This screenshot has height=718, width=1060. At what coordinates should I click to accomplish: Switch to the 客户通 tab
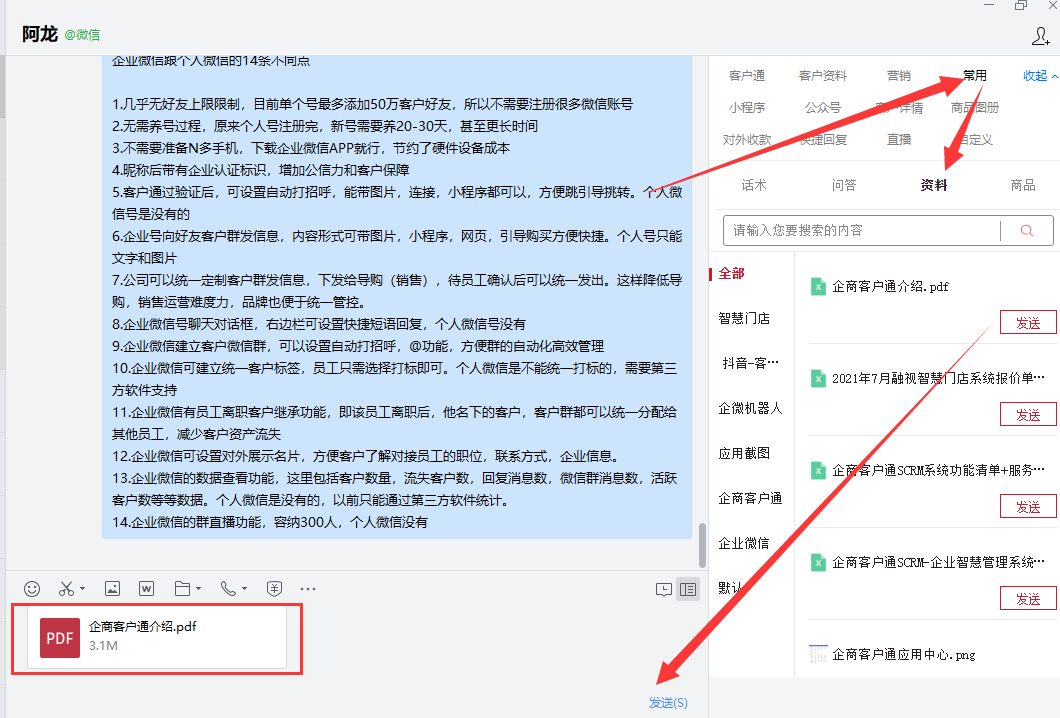click(746, 76)
